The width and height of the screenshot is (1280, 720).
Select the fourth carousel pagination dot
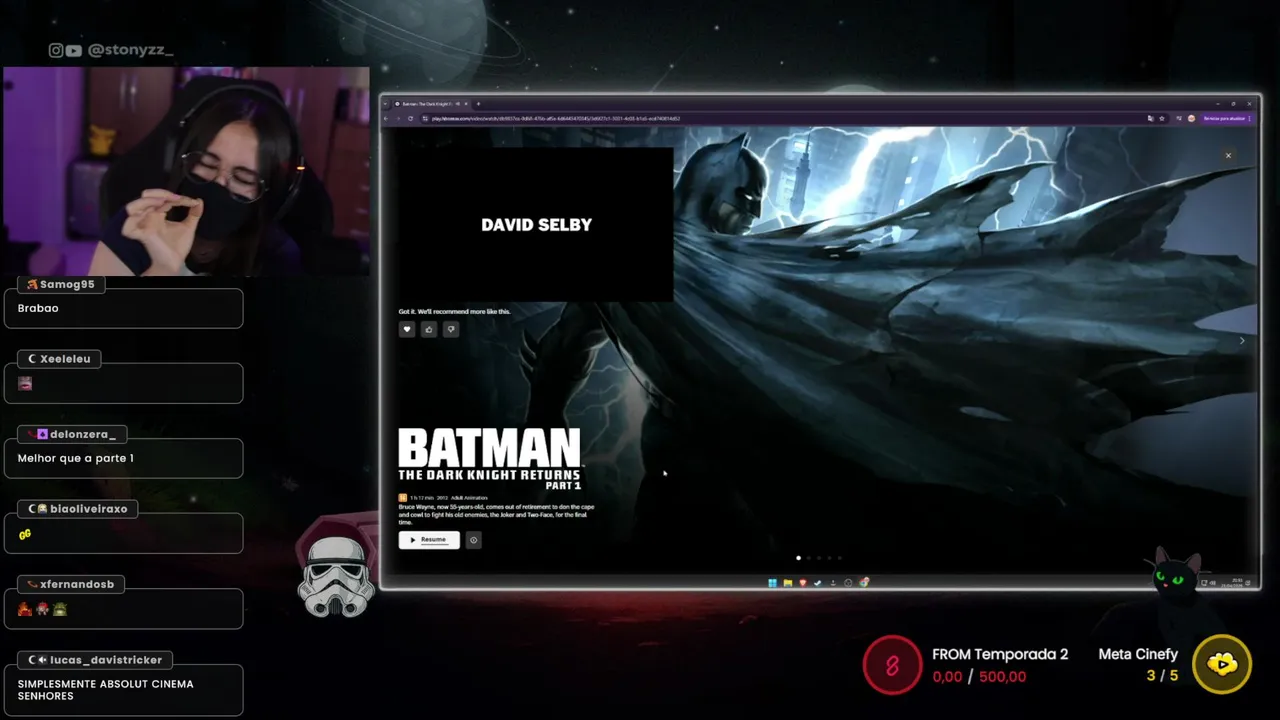pyautogui.click(x=829, y=558)
